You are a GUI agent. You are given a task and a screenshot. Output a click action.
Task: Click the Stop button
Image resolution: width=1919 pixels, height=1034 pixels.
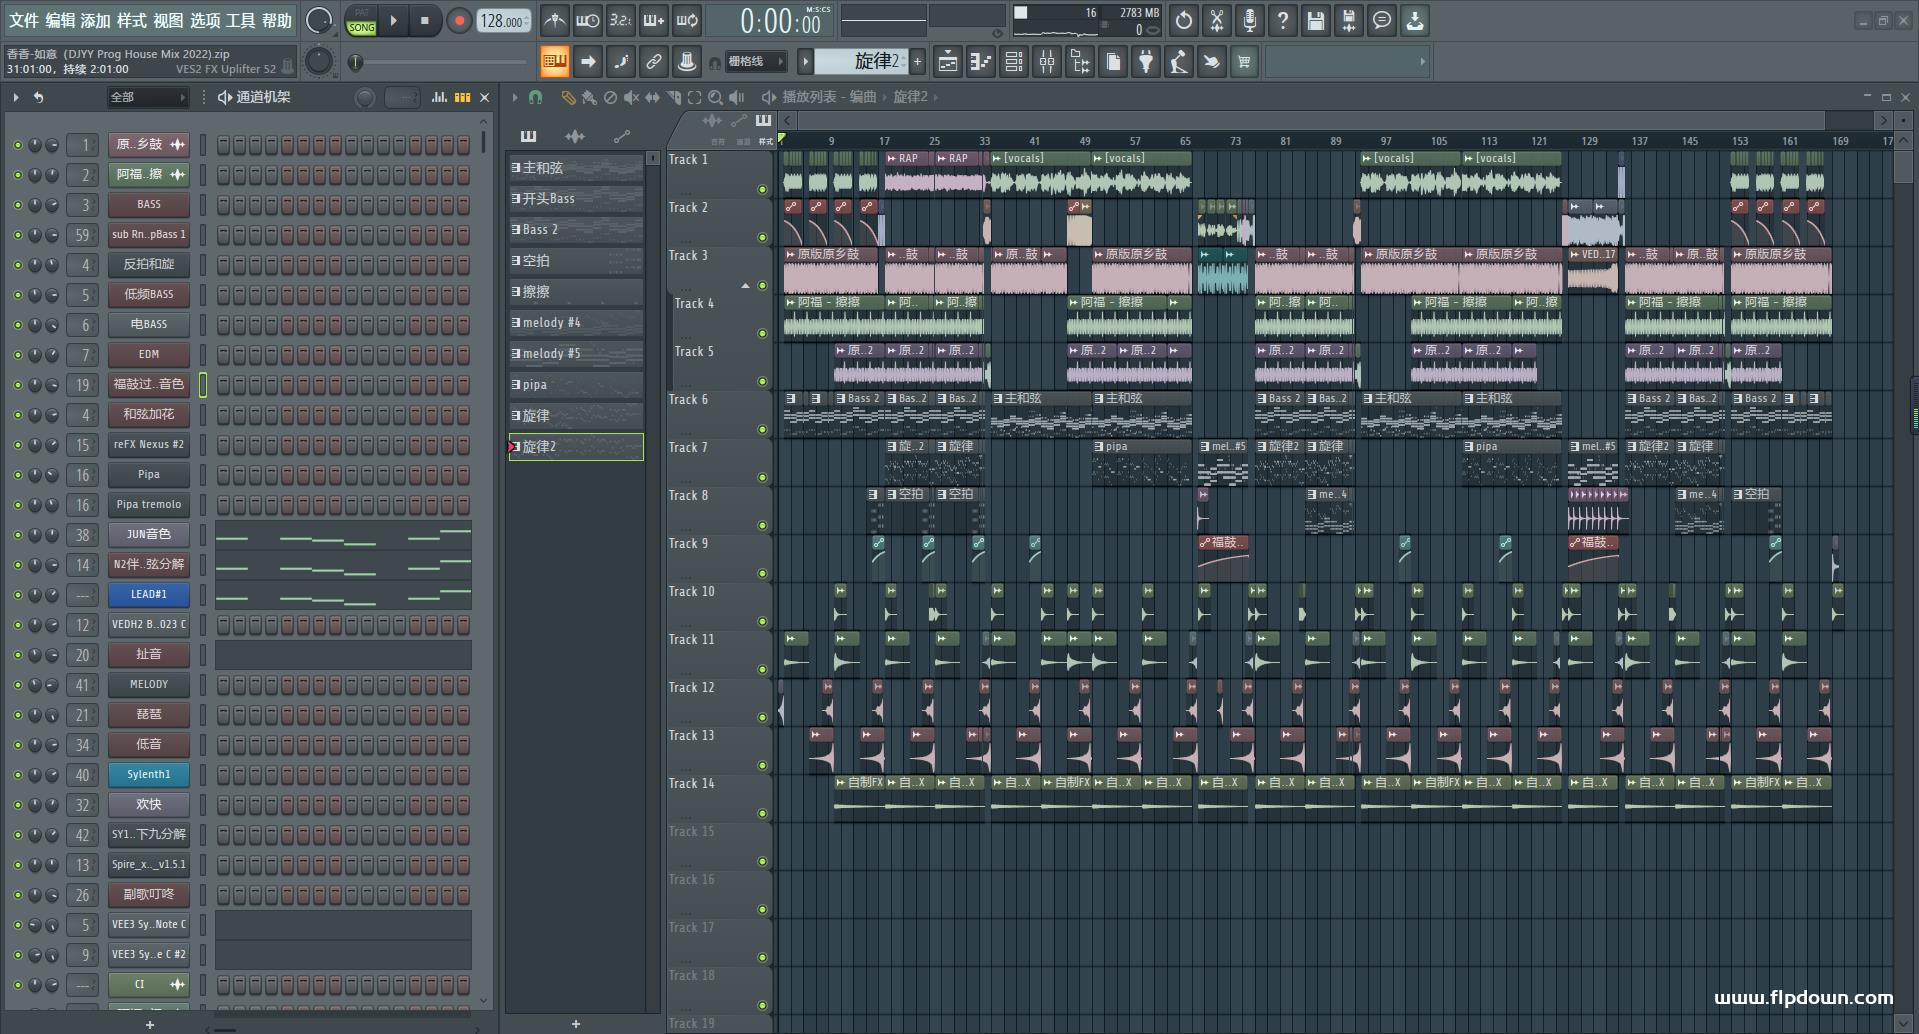(425, 21)
